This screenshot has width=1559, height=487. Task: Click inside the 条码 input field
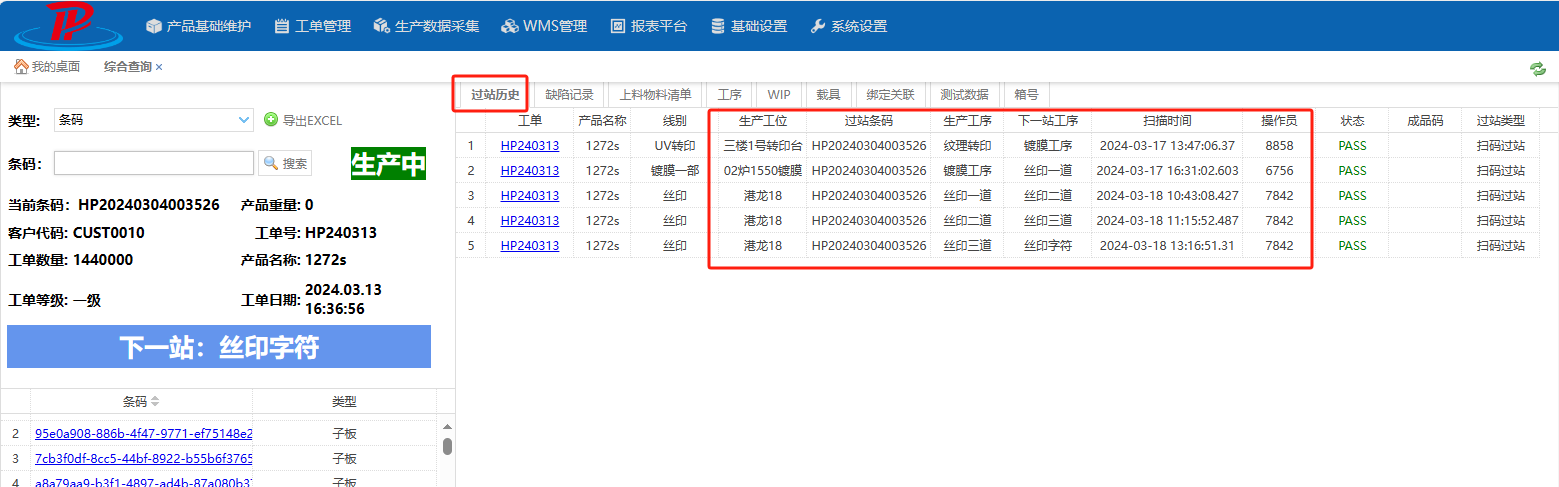click(154, 163)
